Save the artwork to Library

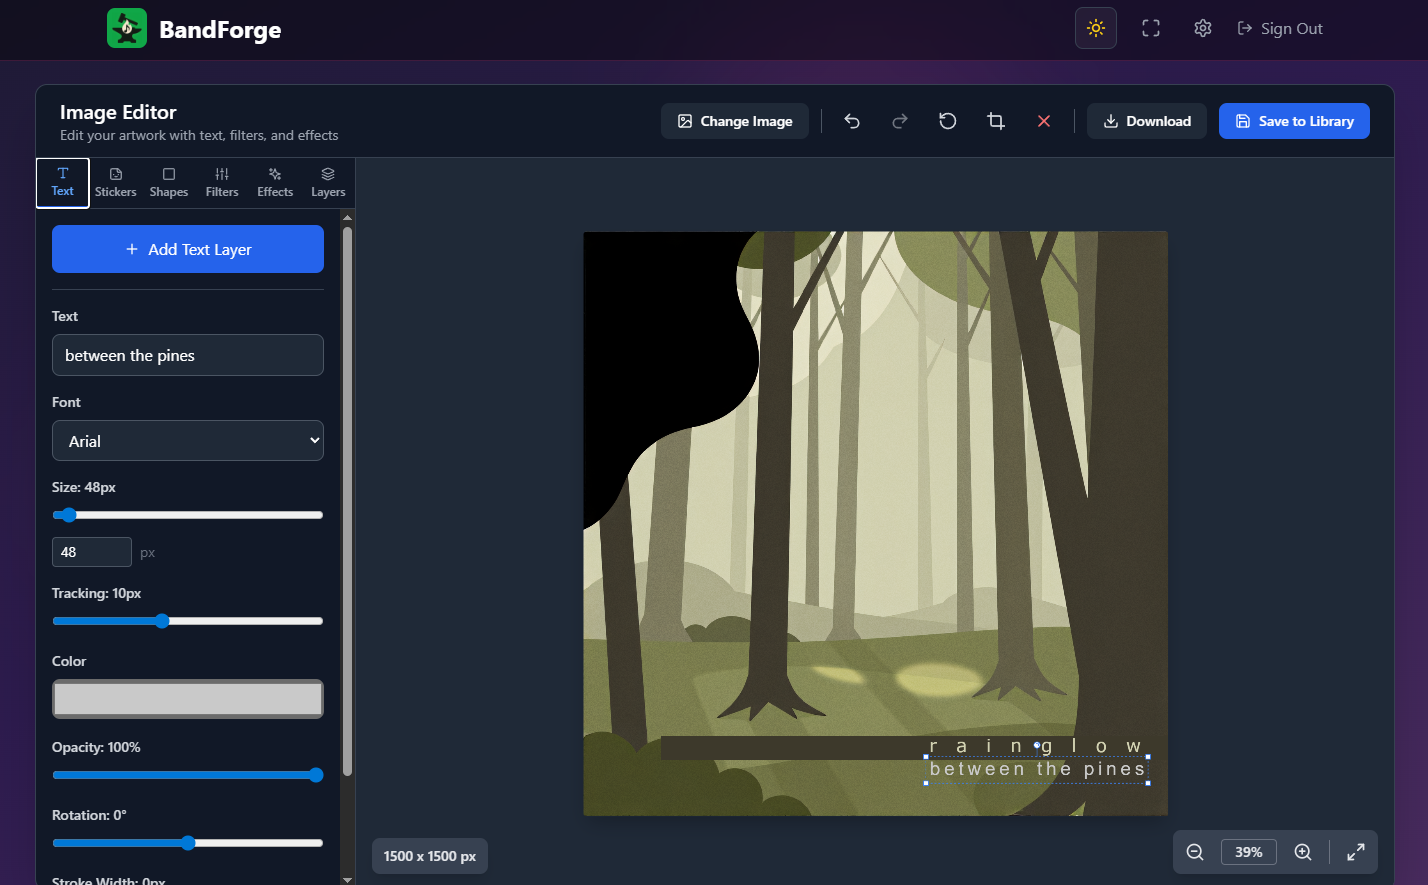coord(1294,121)
